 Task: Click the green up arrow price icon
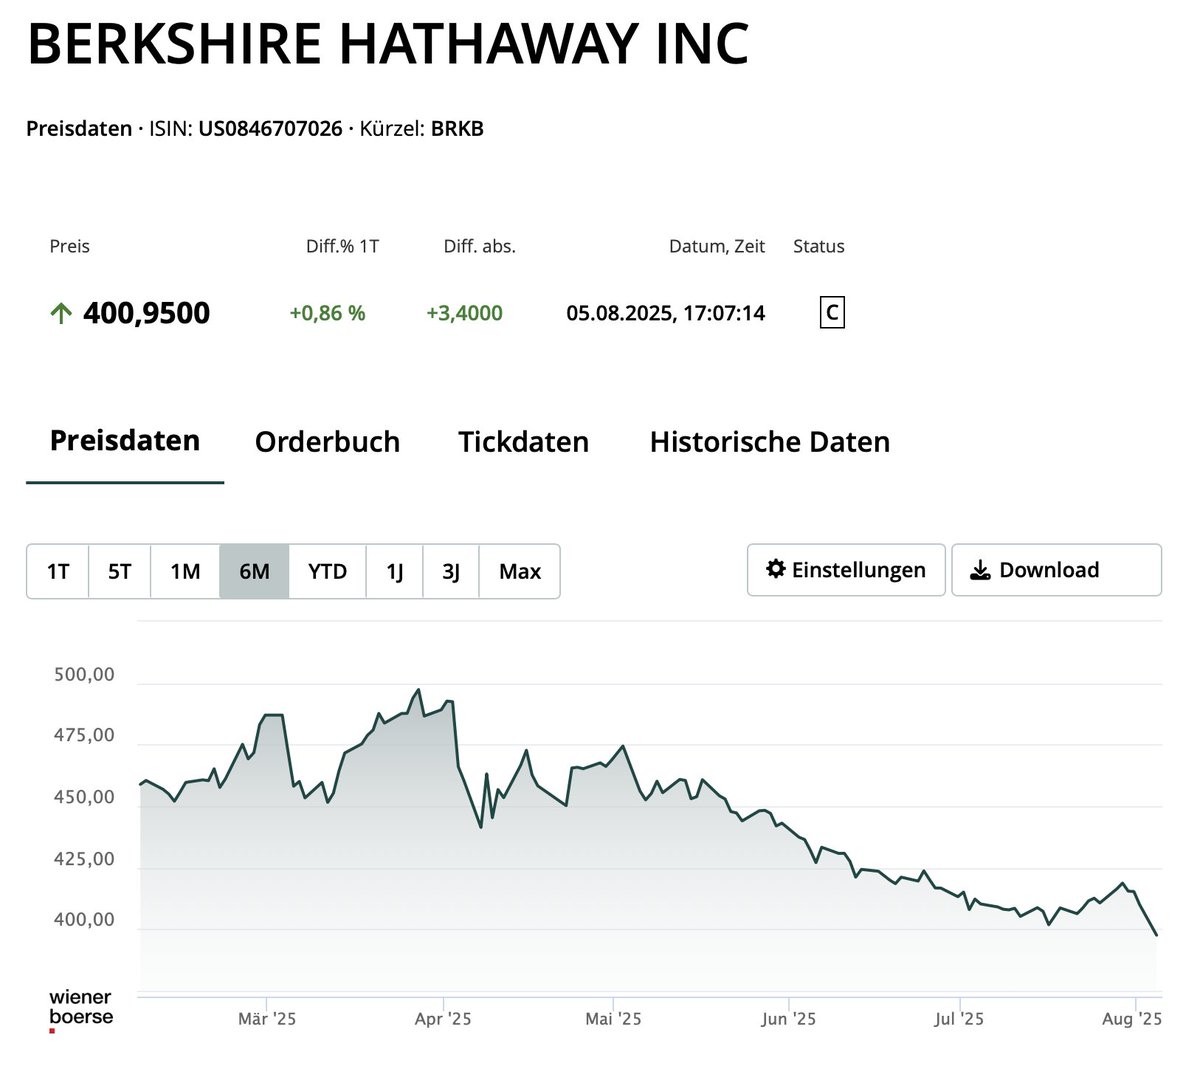pyautogui.click(x=61, y=314)
